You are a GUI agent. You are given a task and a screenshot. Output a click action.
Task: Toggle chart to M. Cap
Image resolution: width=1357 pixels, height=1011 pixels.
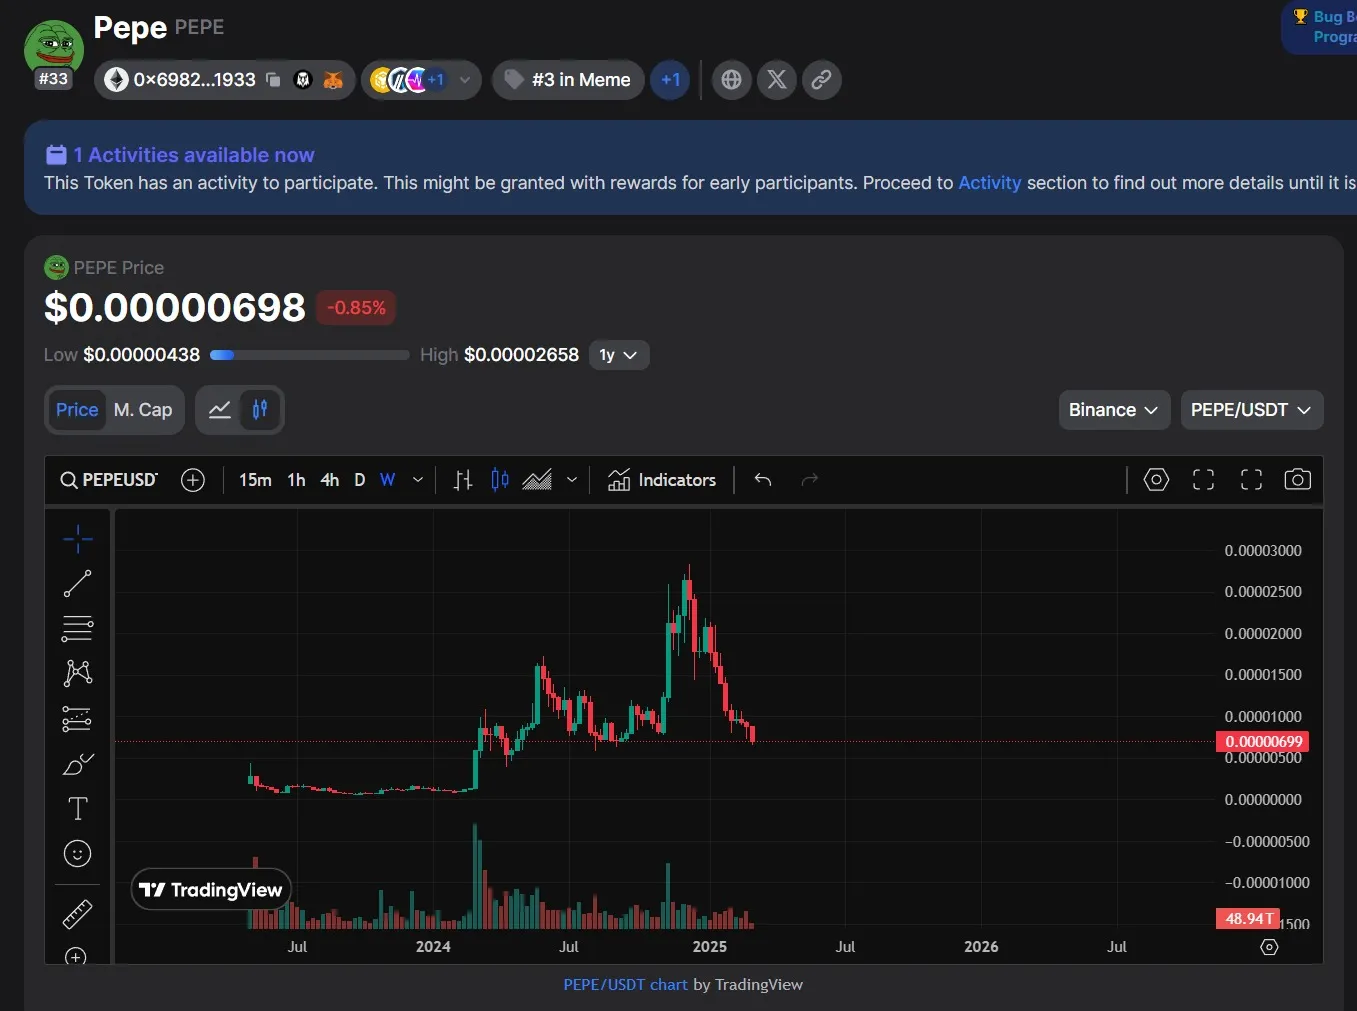[143, 410]
